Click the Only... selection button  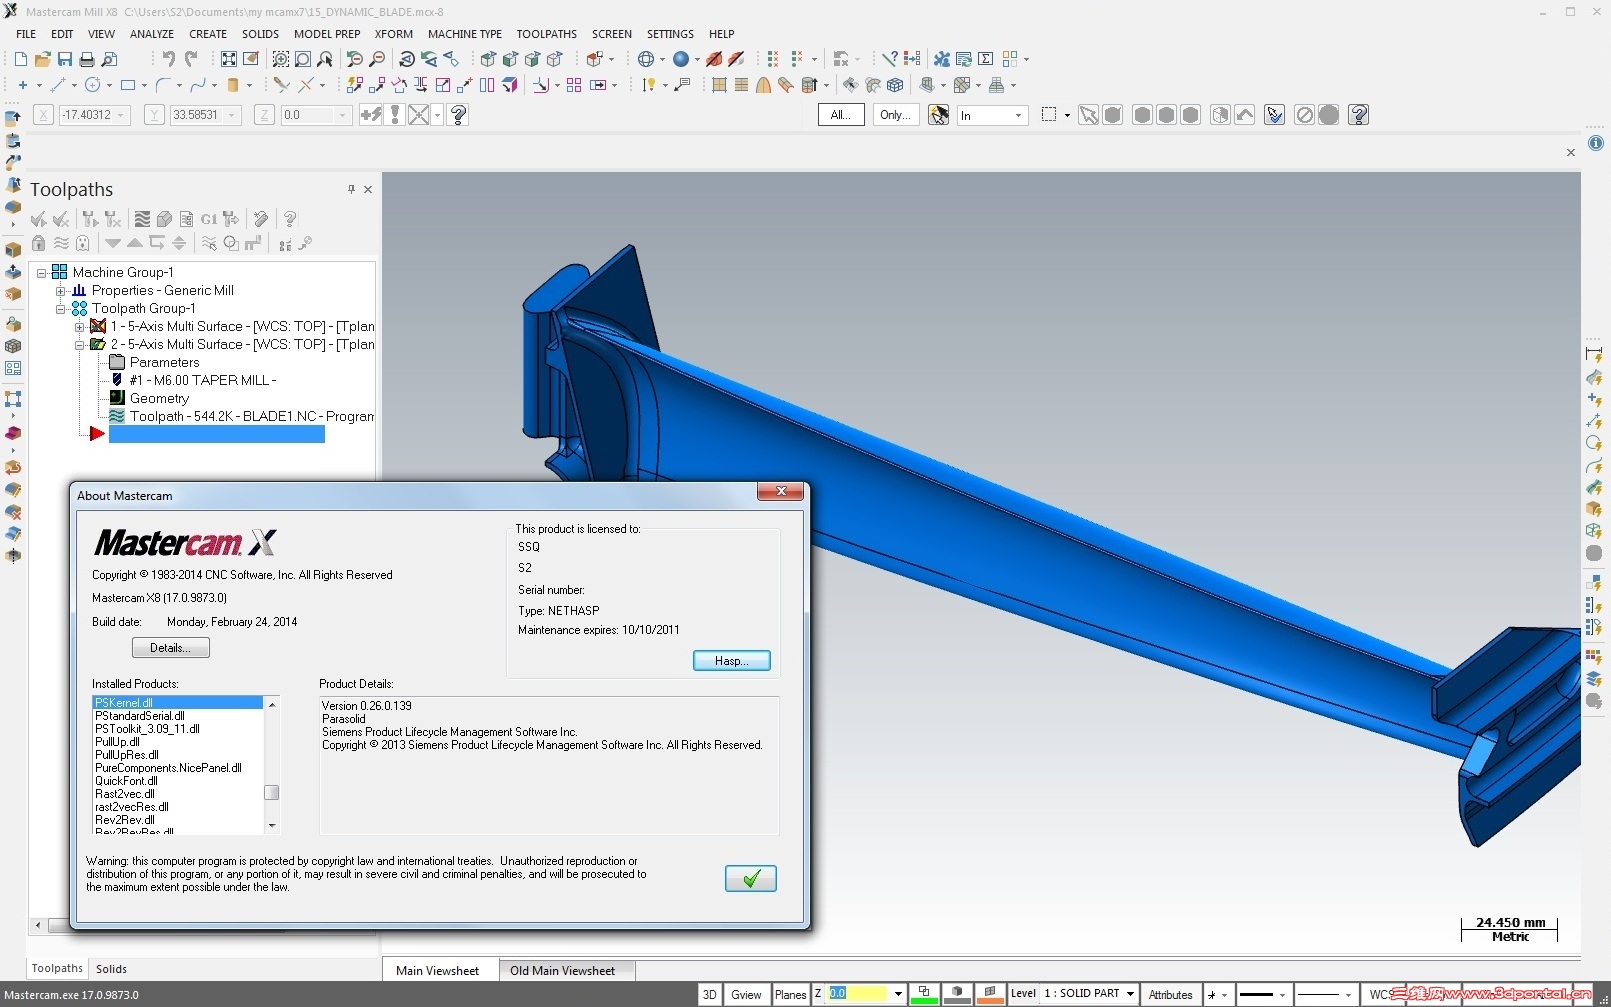(x=895, y=115)
